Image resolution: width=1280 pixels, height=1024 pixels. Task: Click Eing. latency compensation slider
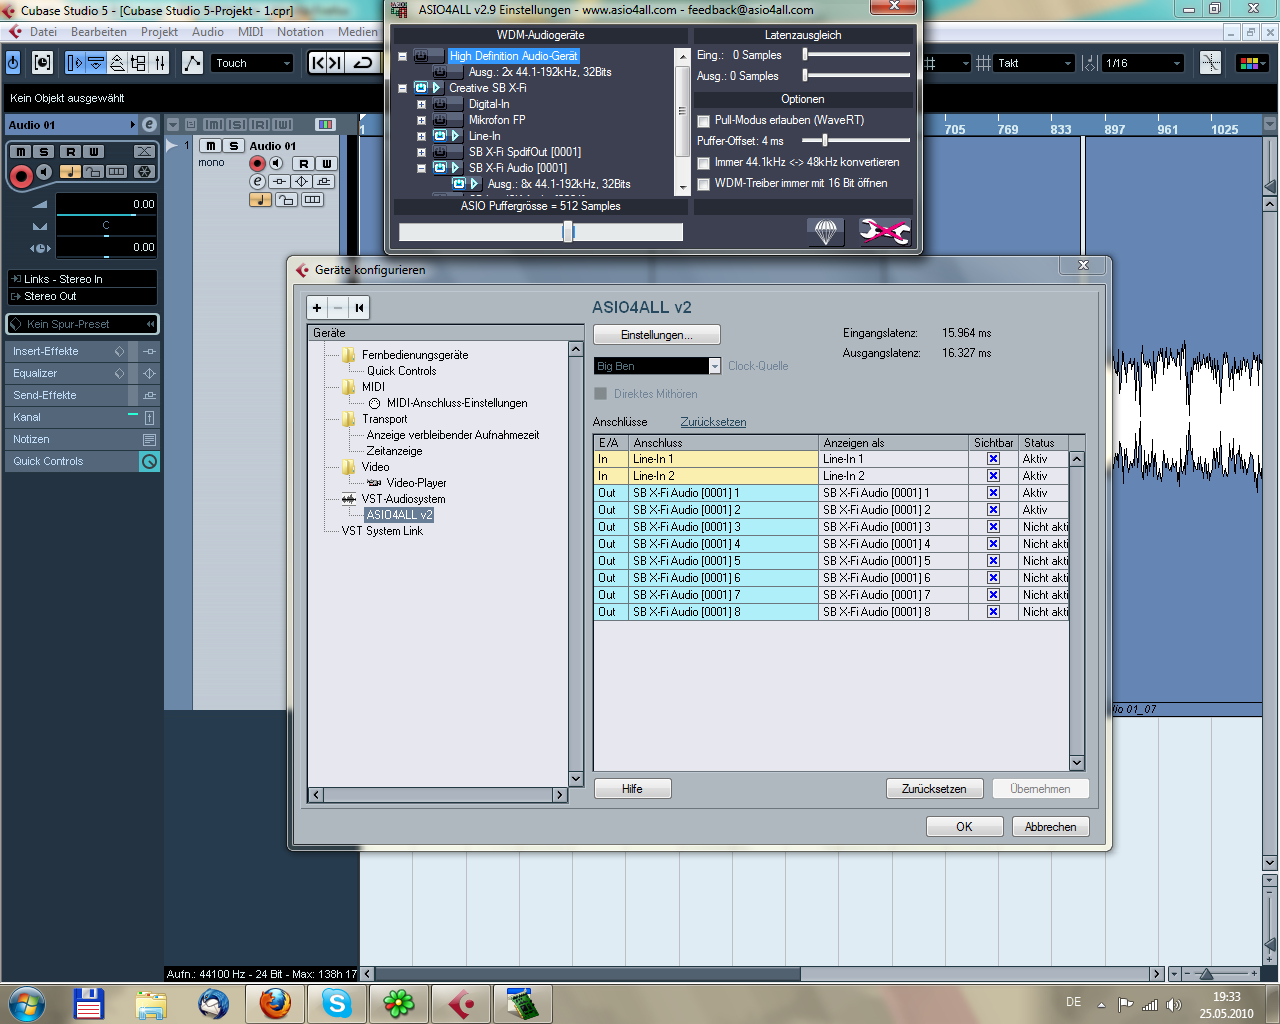click(856, 55)
